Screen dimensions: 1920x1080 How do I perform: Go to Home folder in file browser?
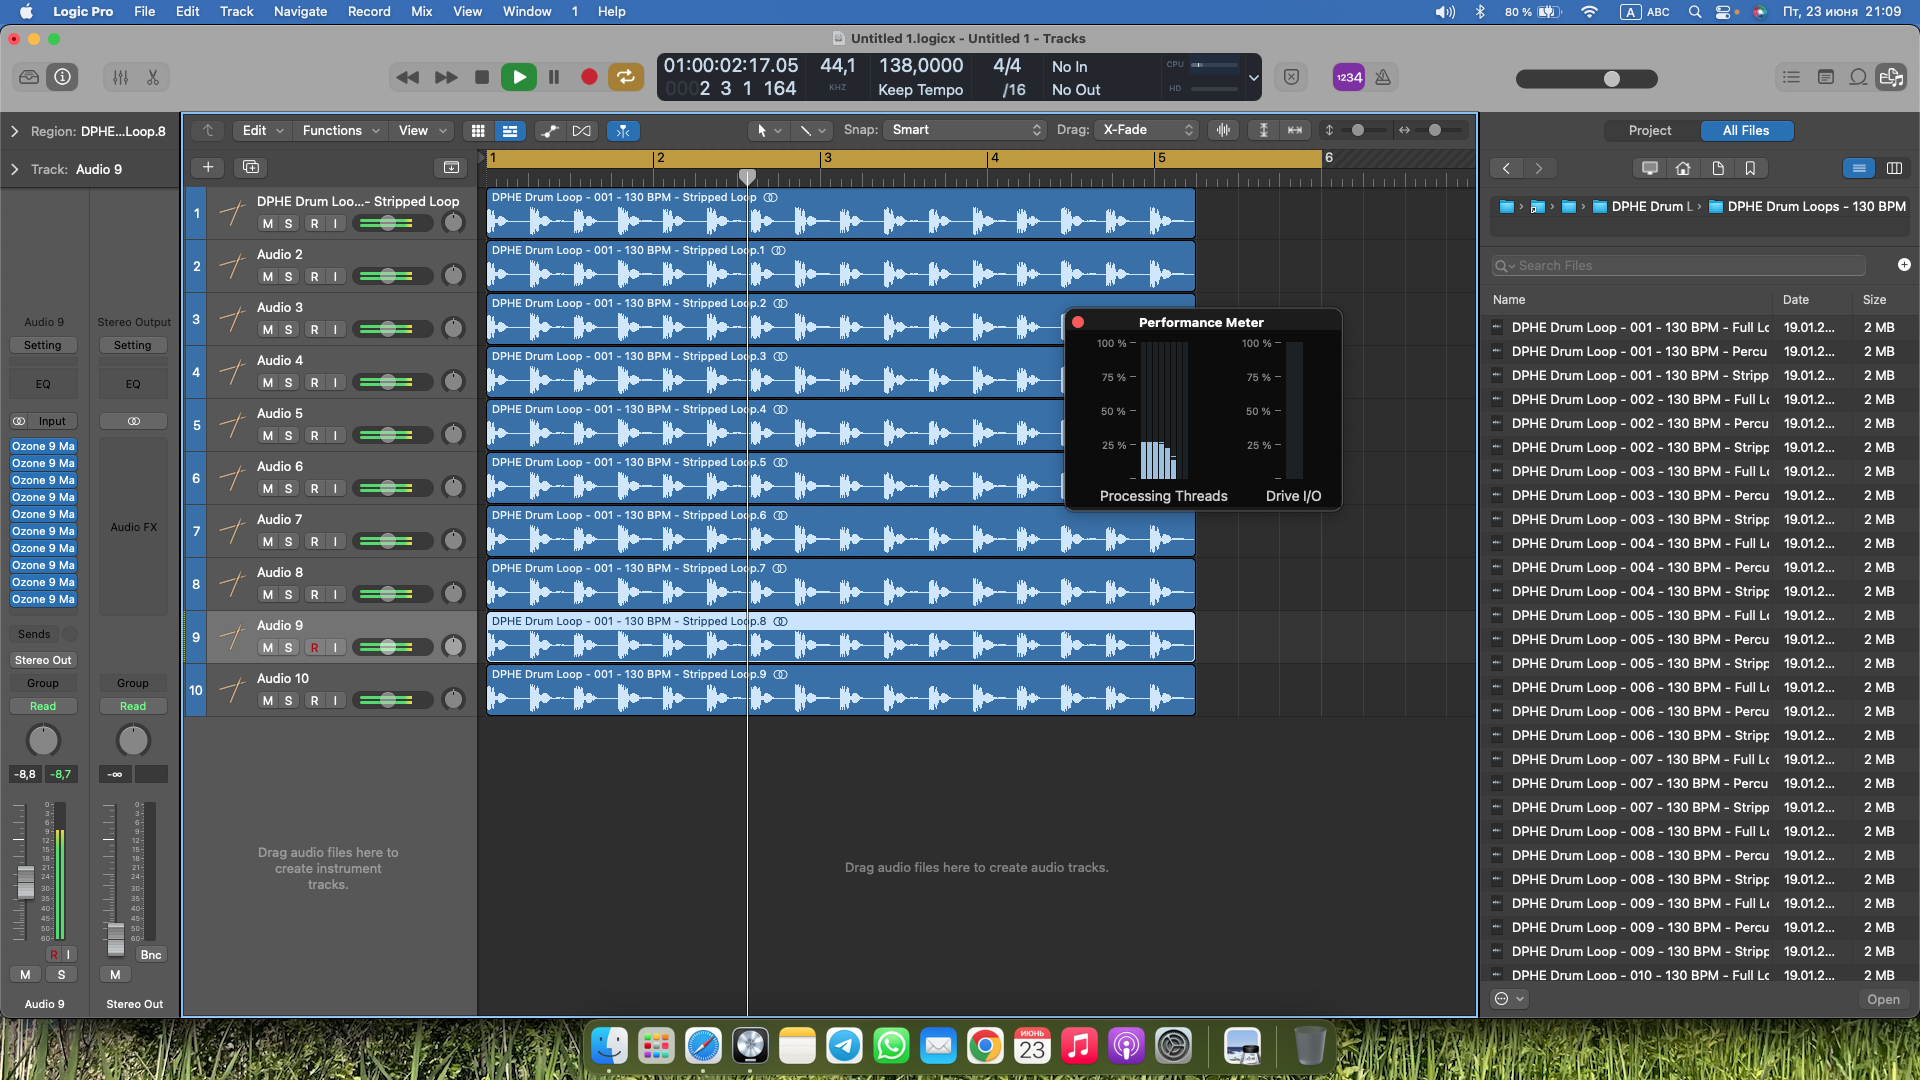[1684, 168]
